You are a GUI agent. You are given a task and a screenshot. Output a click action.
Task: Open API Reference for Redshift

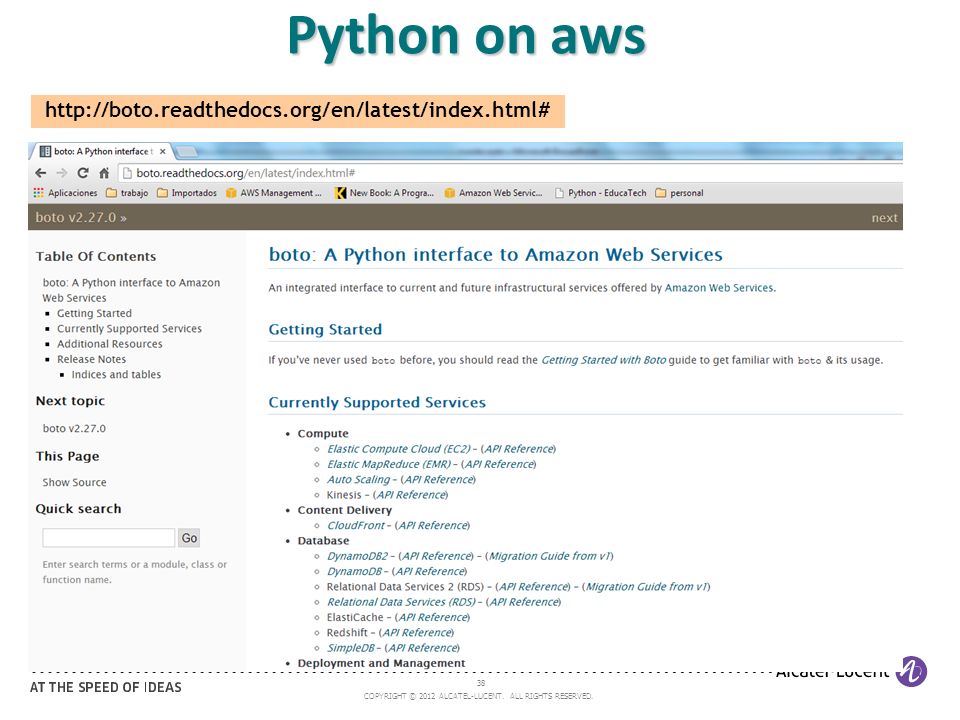click(418, 632)
